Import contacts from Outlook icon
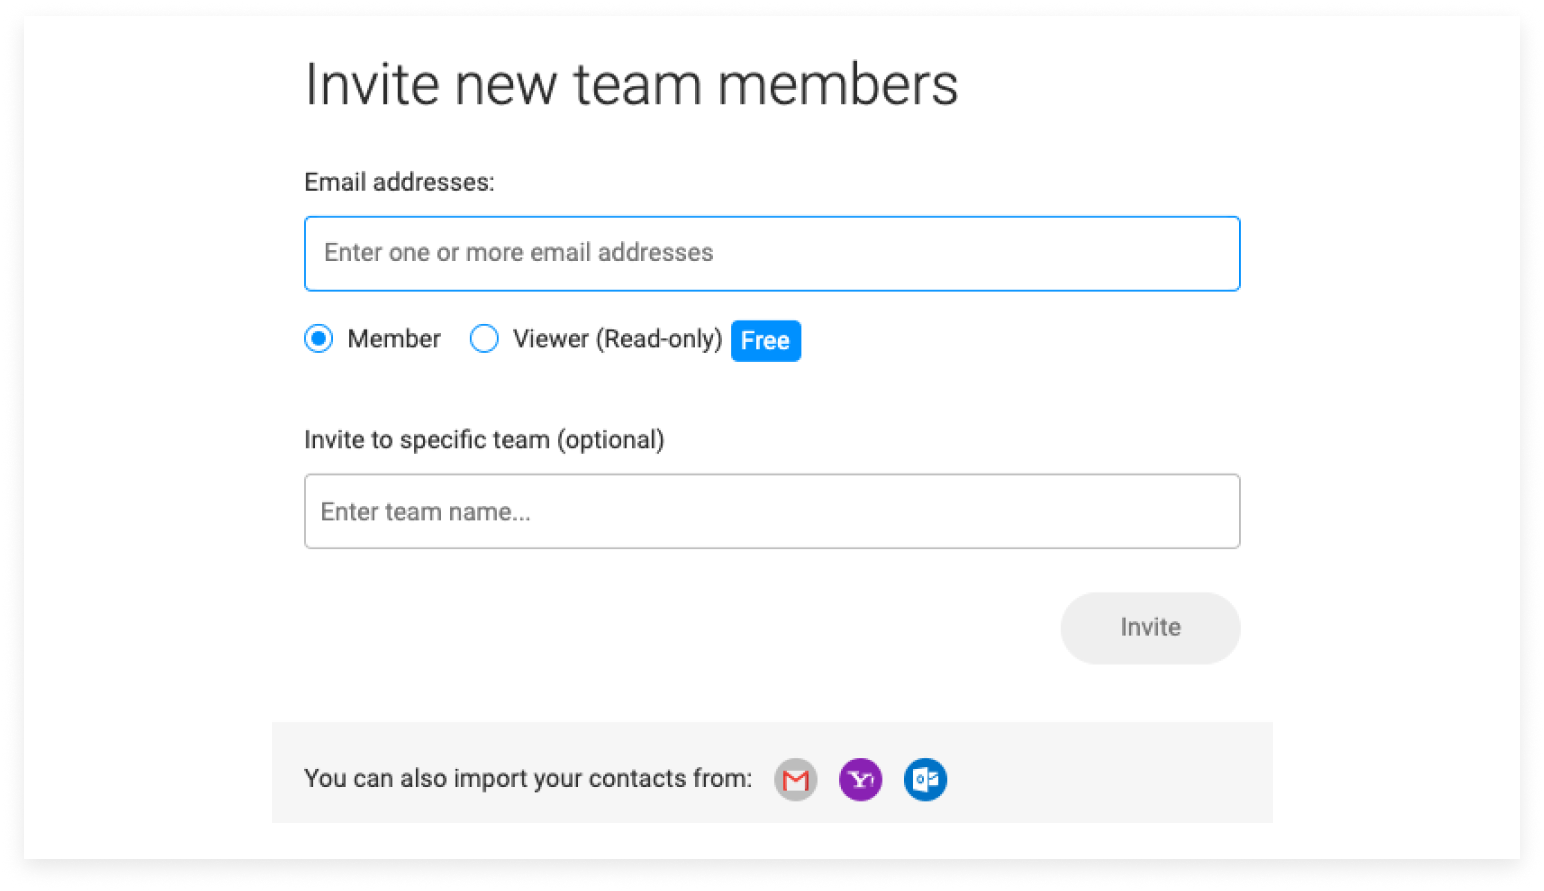 926,780
